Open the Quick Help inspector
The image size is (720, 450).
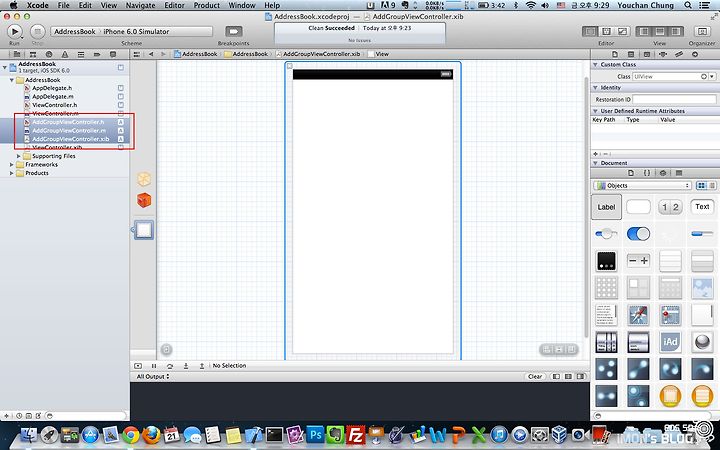coord(631,54)
